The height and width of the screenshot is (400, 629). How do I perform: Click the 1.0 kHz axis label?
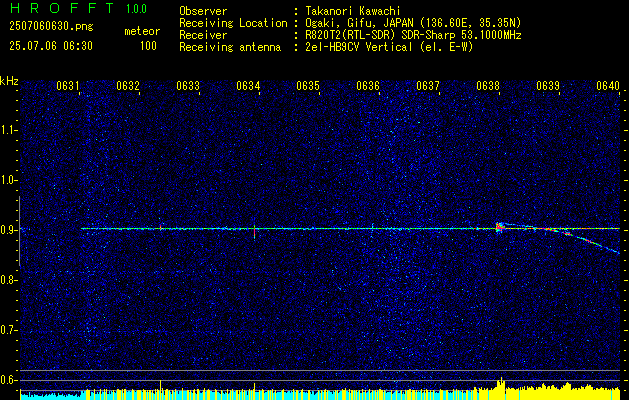point(9,180)
